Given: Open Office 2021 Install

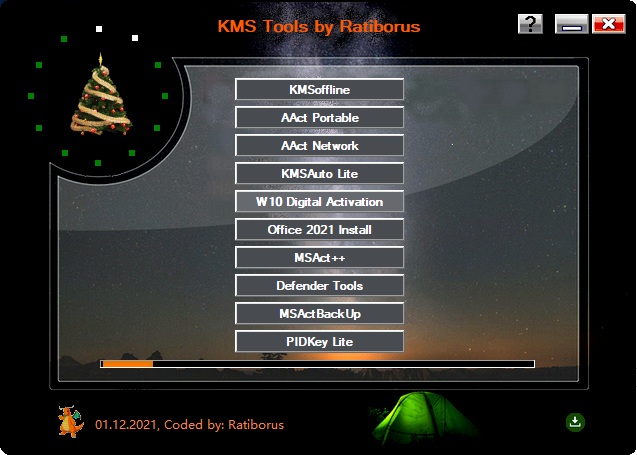Looking at the screenshot, I should tap(319, 230).
